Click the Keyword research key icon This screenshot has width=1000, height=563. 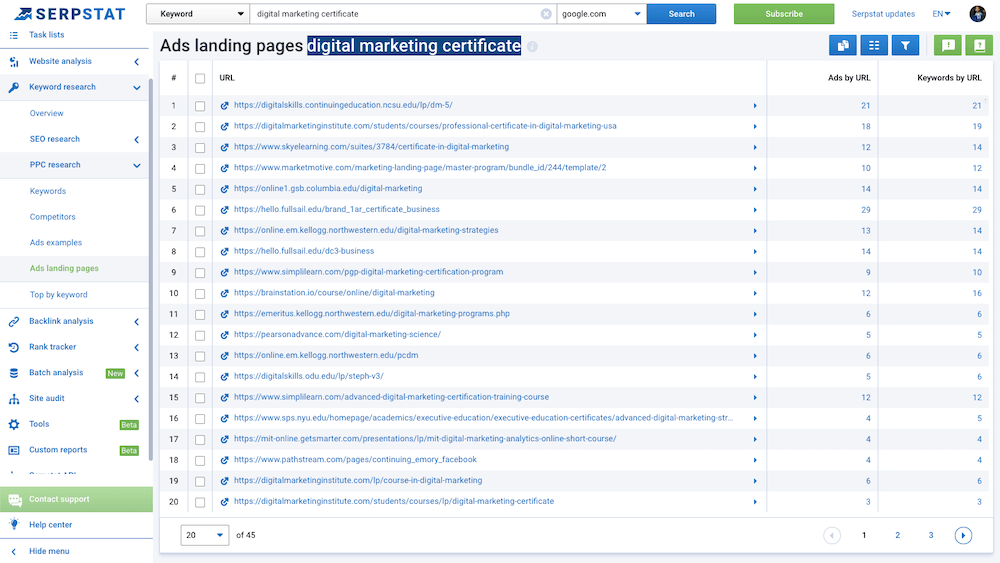pyautogui.click(x=14, y=87)
